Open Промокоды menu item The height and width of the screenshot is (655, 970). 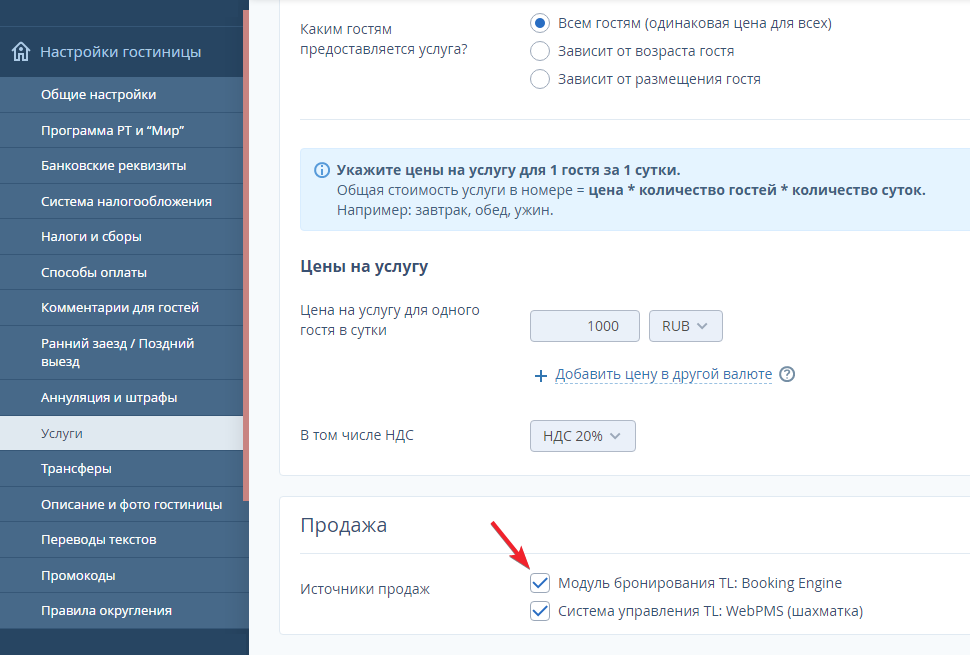(x=121, y=576)
